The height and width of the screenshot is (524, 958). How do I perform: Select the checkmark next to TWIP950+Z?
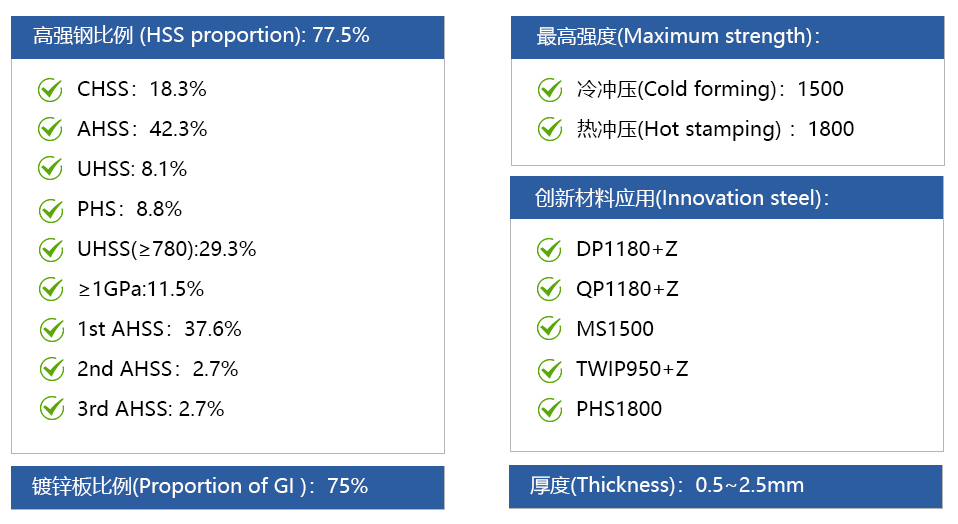click(550, 369)
